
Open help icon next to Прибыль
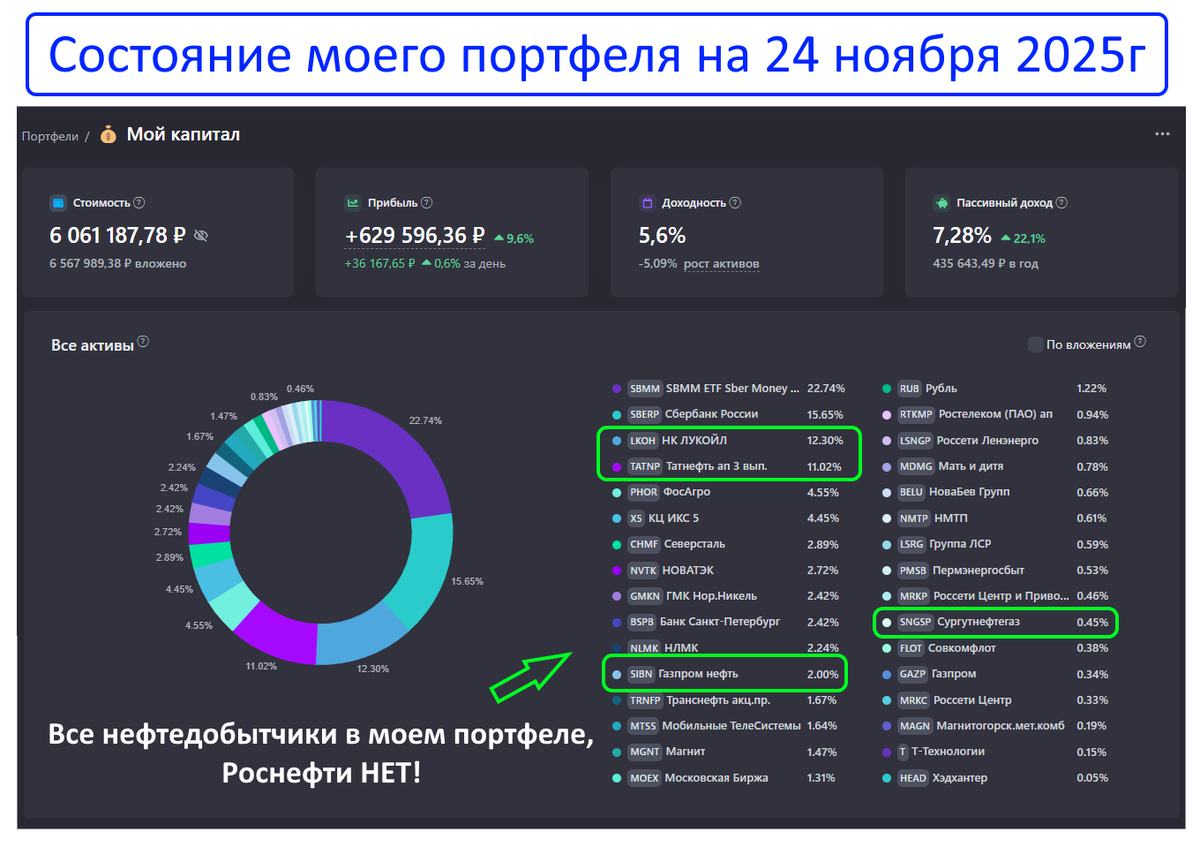click(x=427, y=203)
